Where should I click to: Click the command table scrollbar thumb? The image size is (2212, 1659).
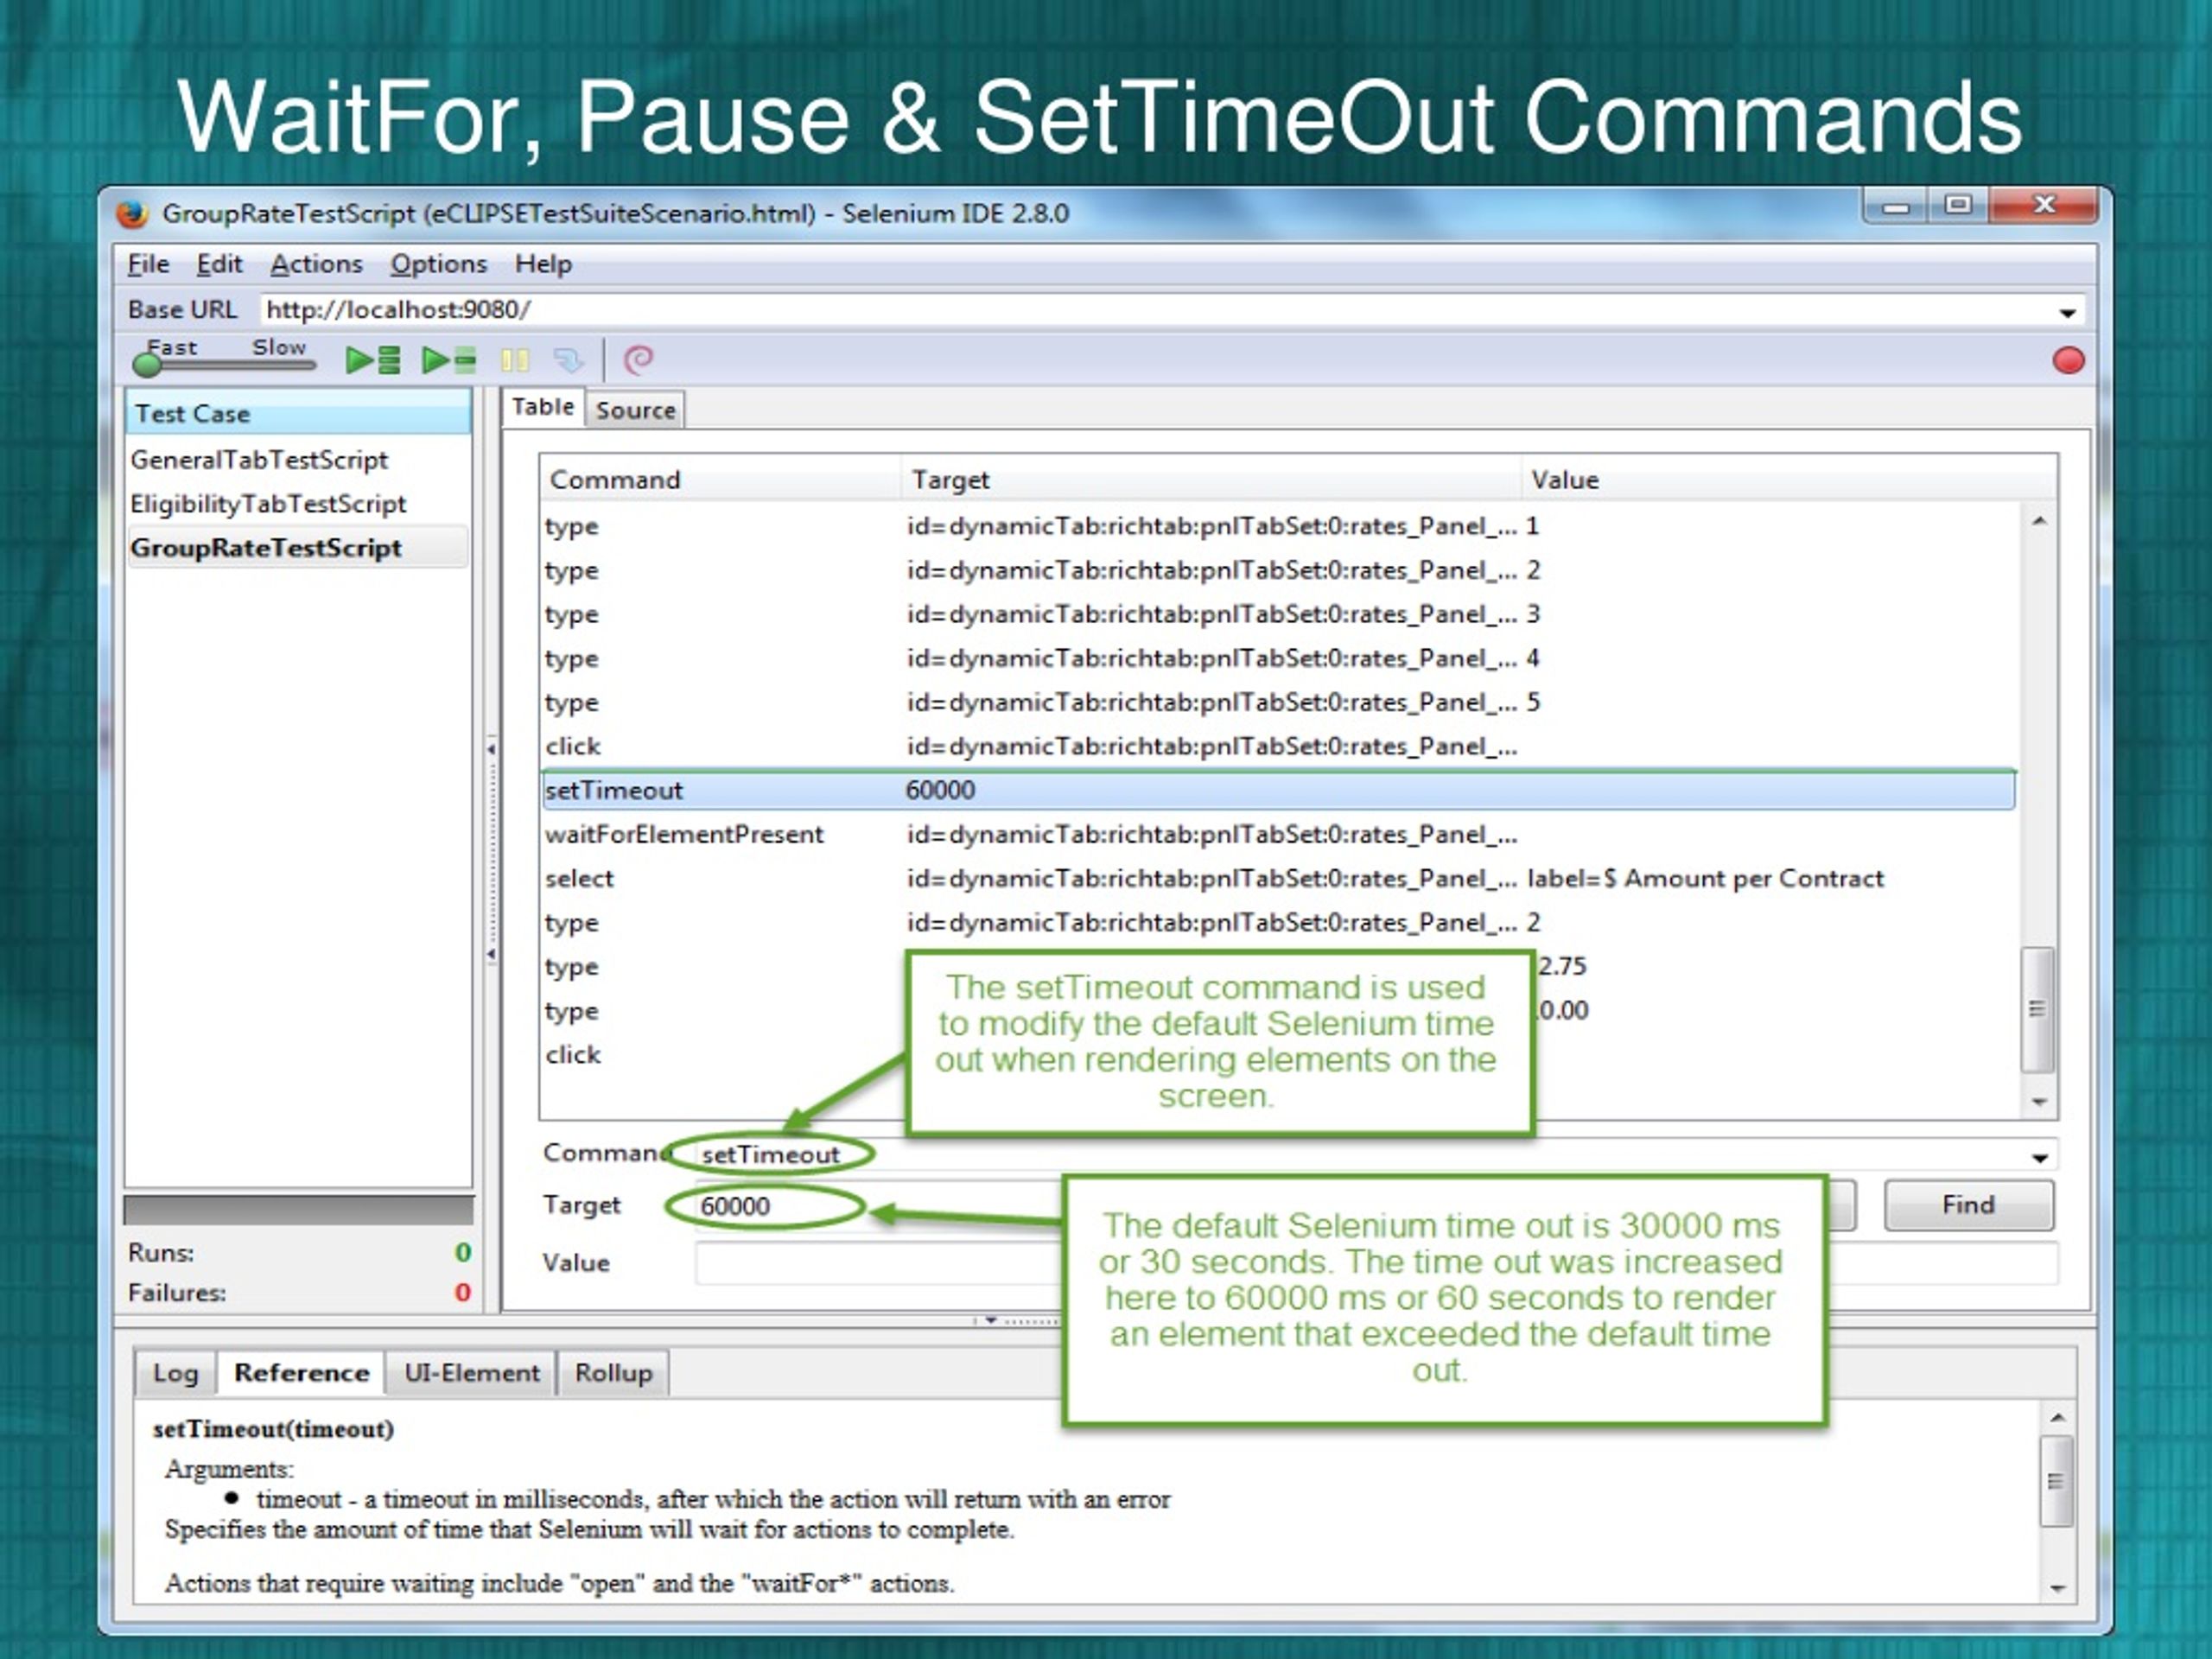2038,1009
